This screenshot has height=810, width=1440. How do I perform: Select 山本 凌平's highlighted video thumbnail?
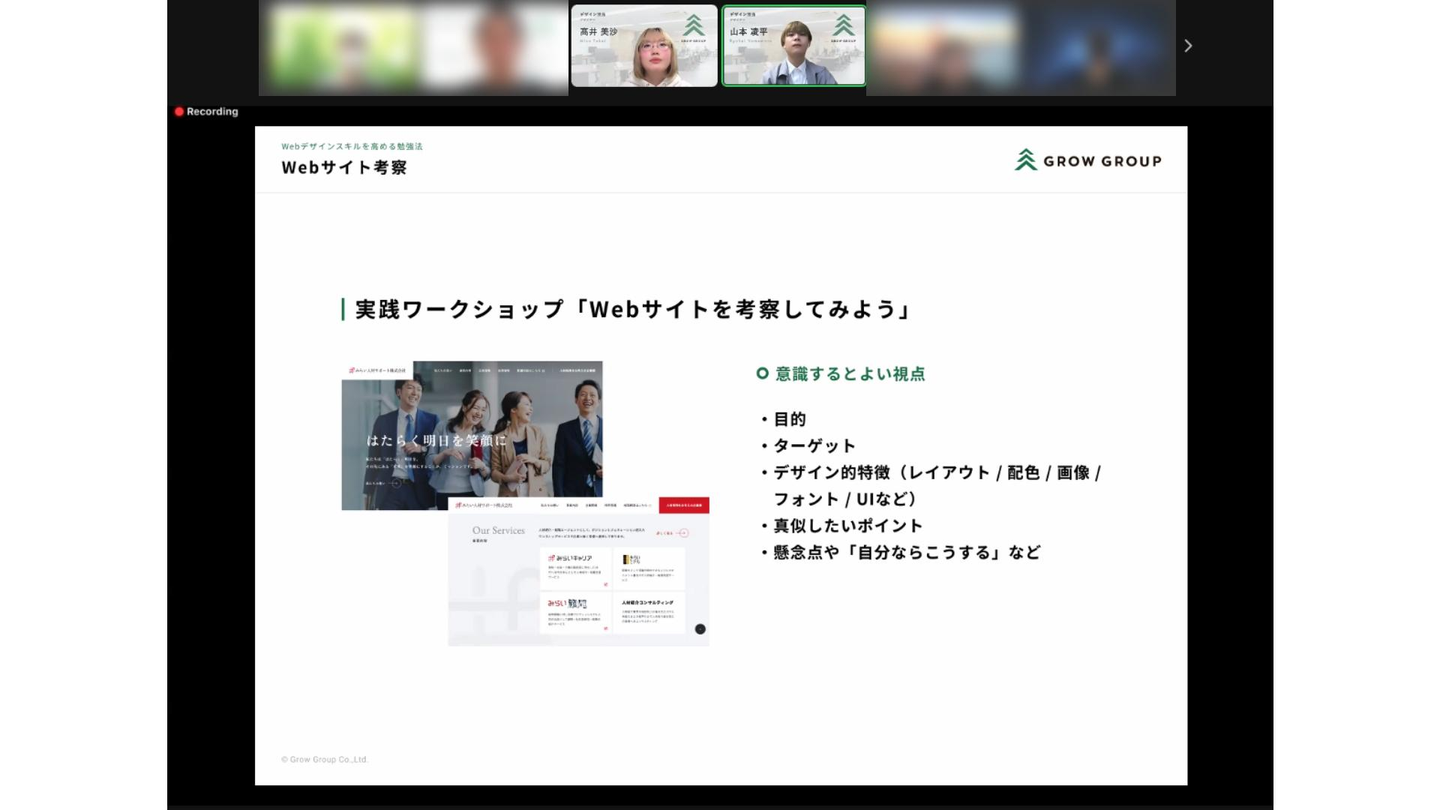click(x=794, y=46)
